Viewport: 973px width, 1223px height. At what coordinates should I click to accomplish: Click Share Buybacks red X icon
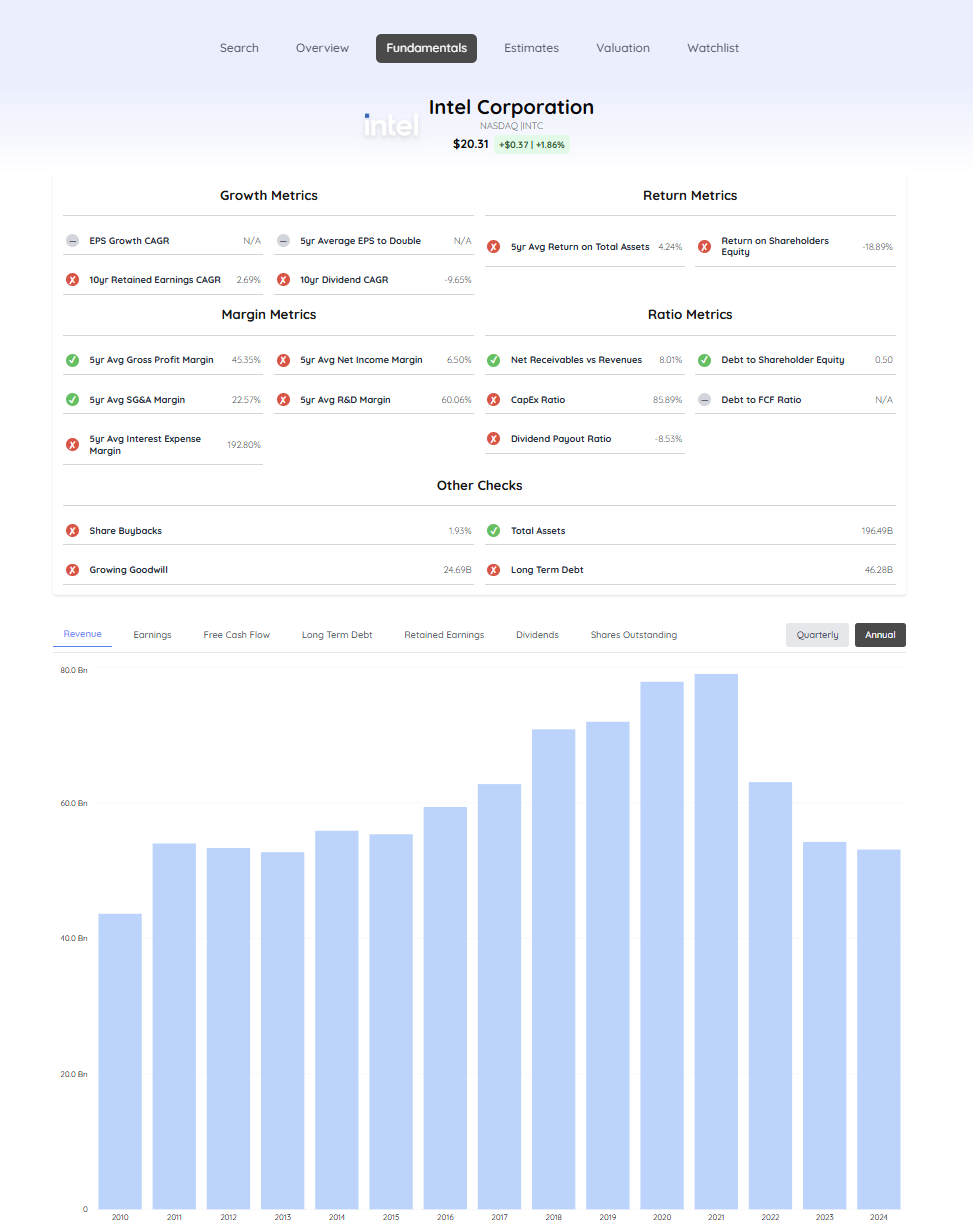click(x=72, y=531)
